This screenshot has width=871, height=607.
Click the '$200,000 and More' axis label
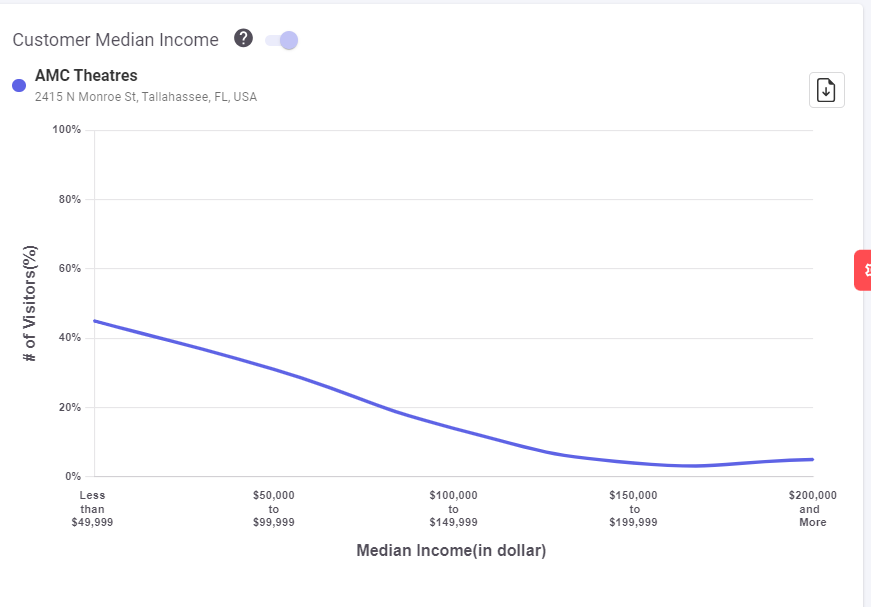(x=812, y=508)
